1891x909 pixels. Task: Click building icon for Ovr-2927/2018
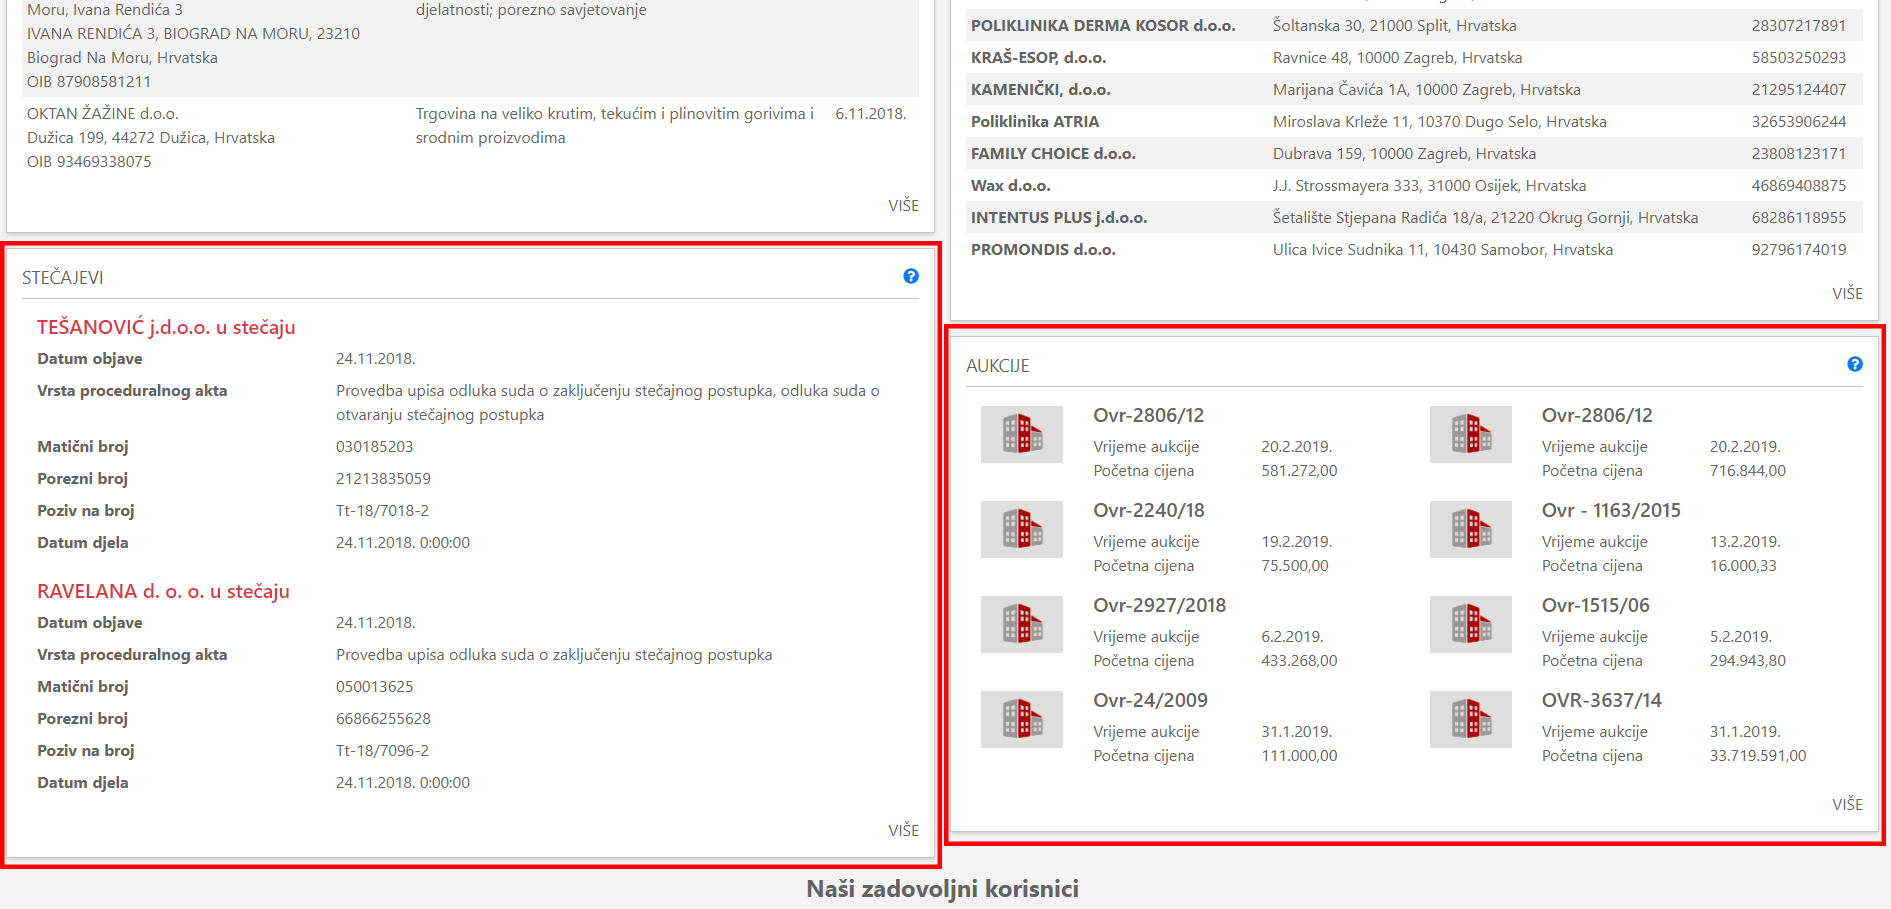pyautogui.click(x=1021, y=624)
